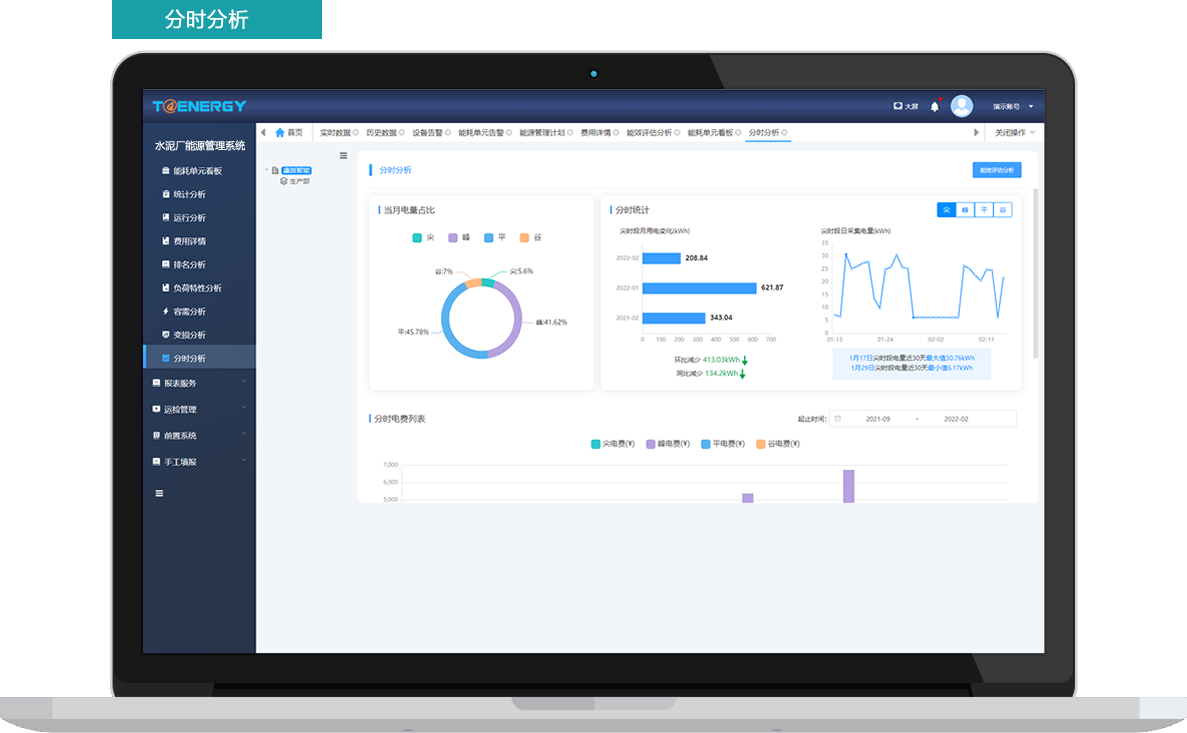Collapse the sidebar using the bottom menu icon
Screen dimensions: 1187x733
(x=159, y=493)
